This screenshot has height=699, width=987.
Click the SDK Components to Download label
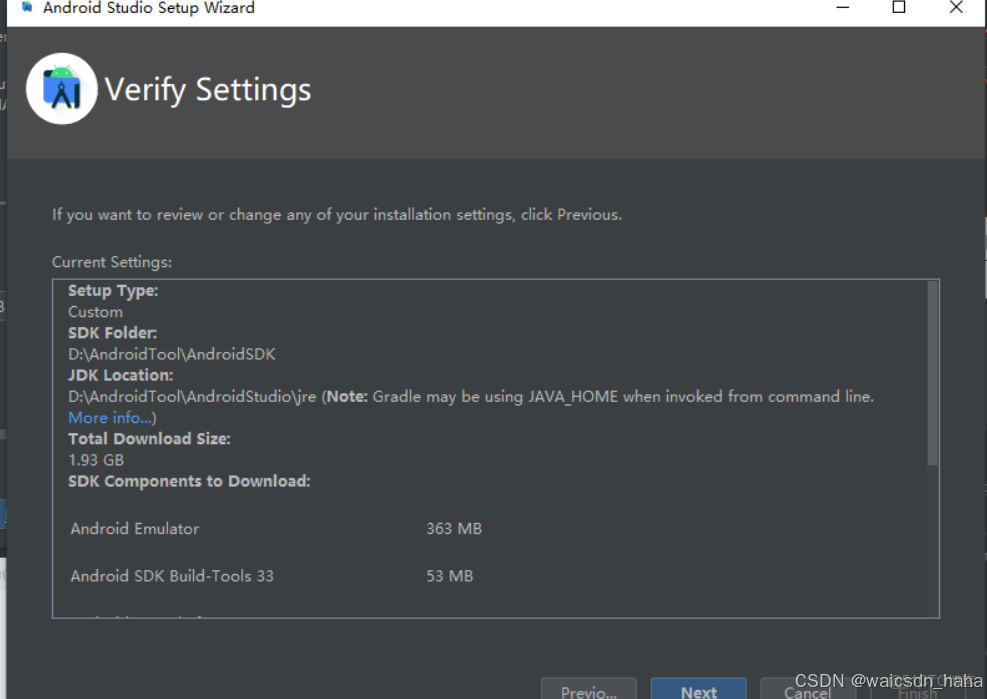tap(189, 481)
